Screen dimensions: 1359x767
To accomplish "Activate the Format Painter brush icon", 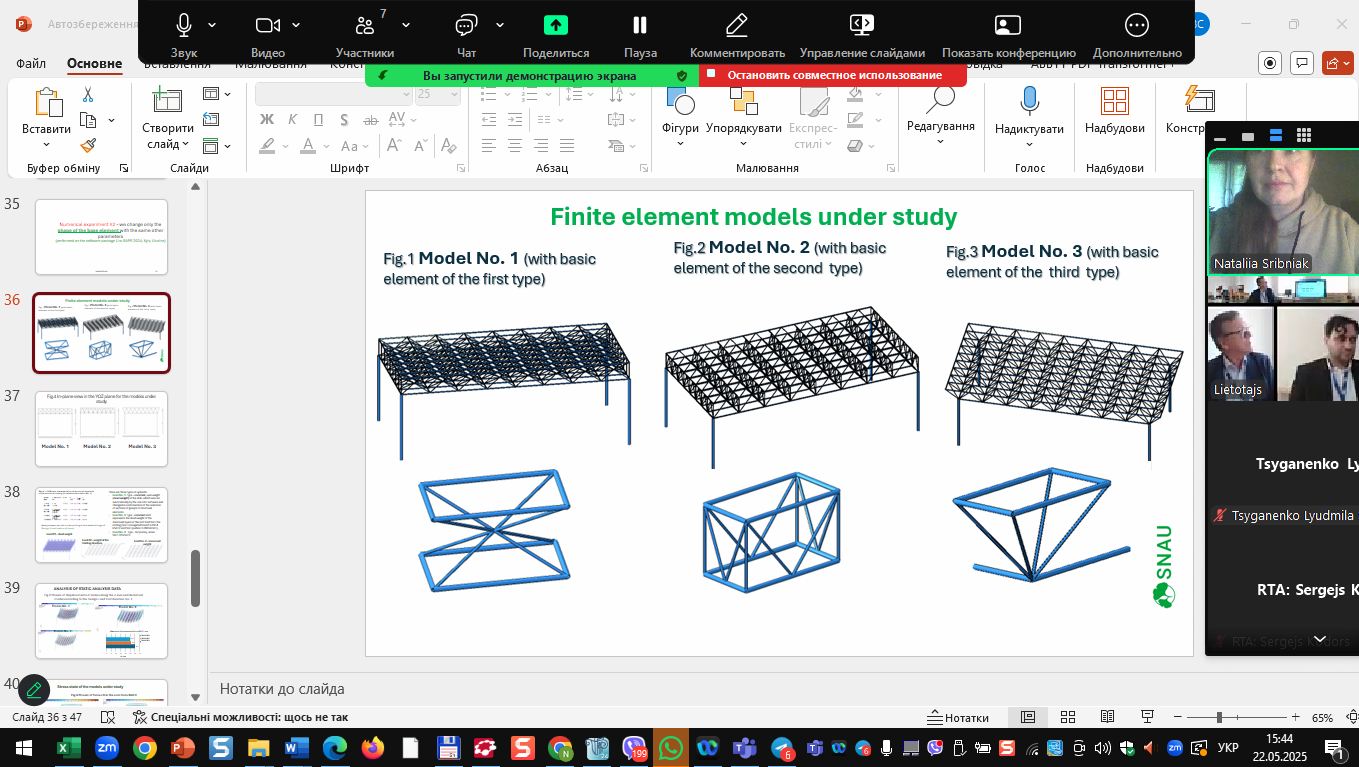I will pyautogui.click(x=88, y=146).
